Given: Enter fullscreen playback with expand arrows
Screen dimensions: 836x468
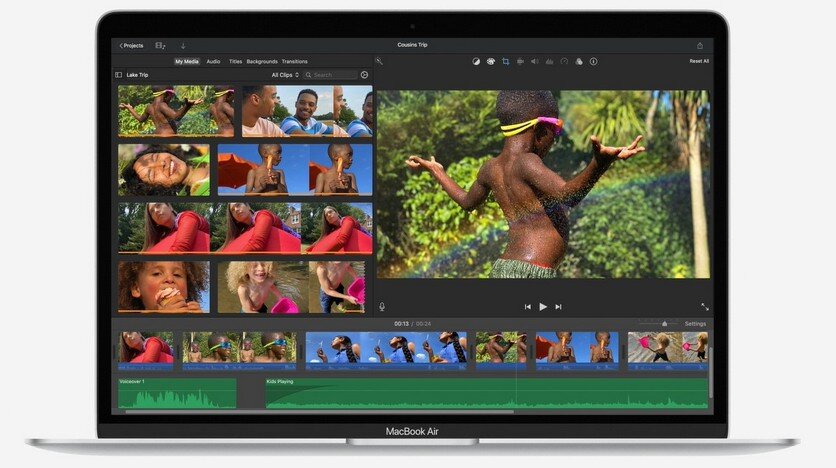Looking at the screenshot, I should (704, 306).
